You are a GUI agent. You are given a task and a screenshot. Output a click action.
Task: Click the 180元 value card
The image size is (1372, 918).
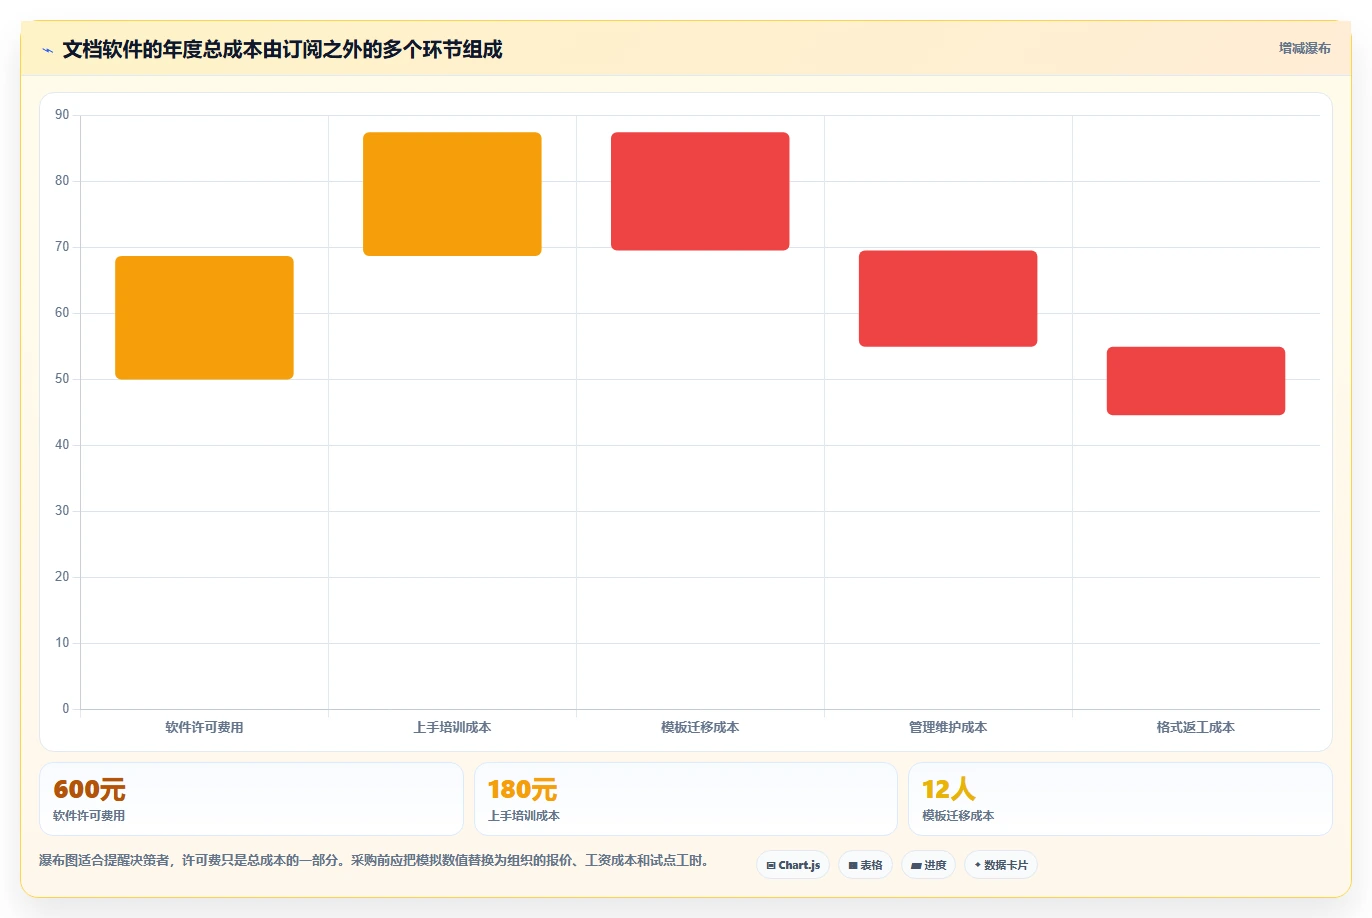(x=686, y=799)
